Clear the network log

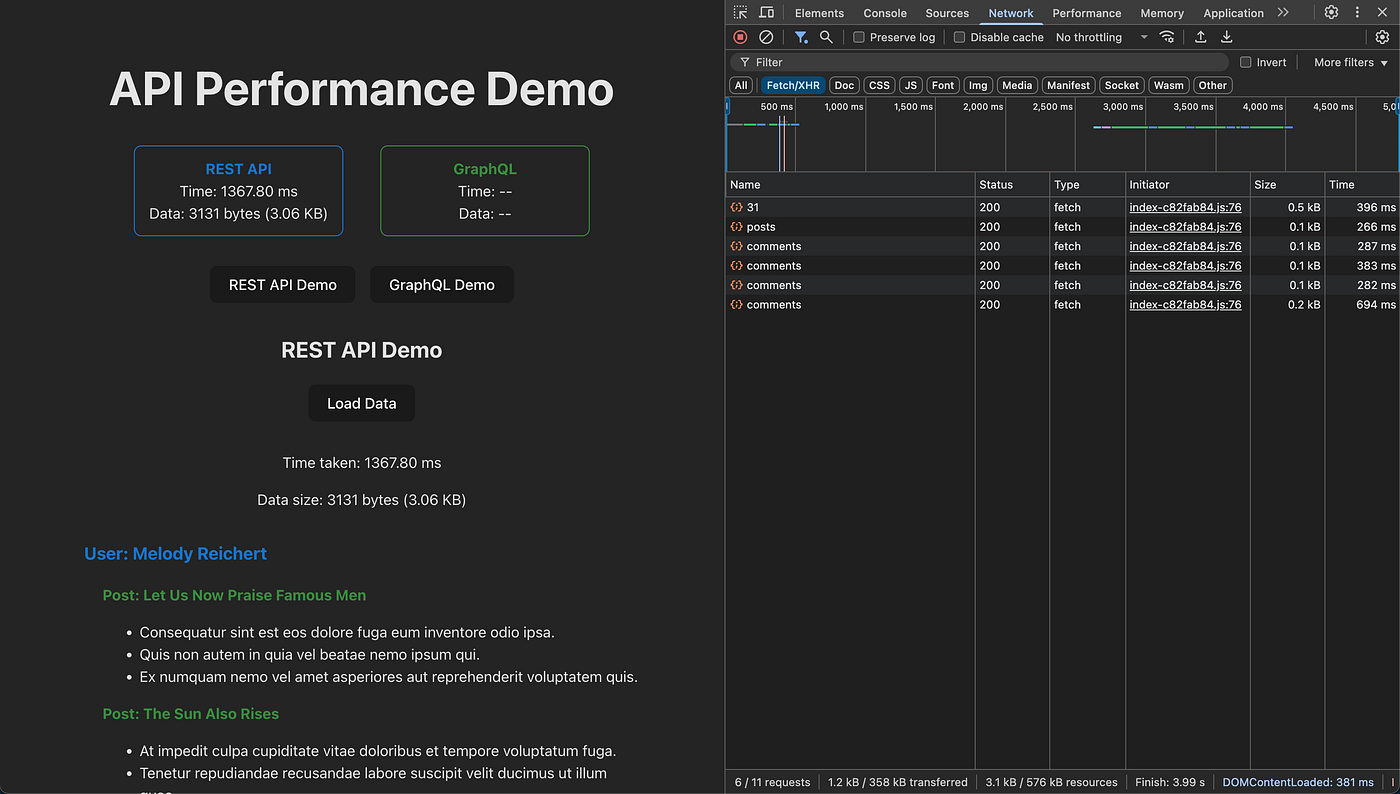pos(766,37)
